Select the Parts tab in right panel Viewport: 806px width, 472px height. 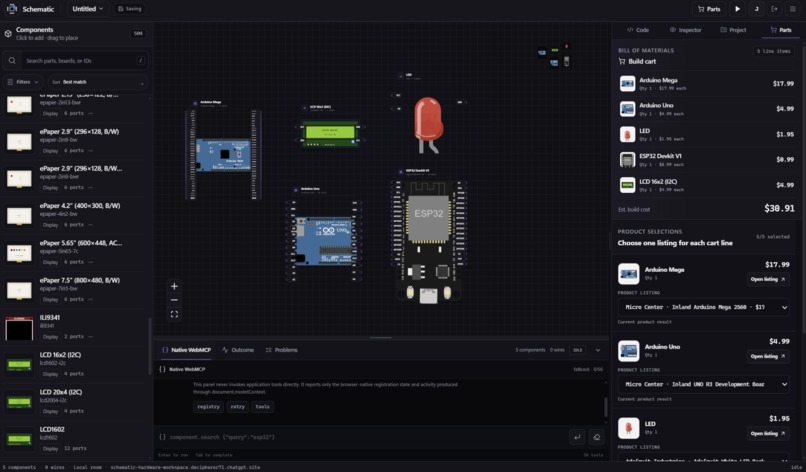click(781, 30)
